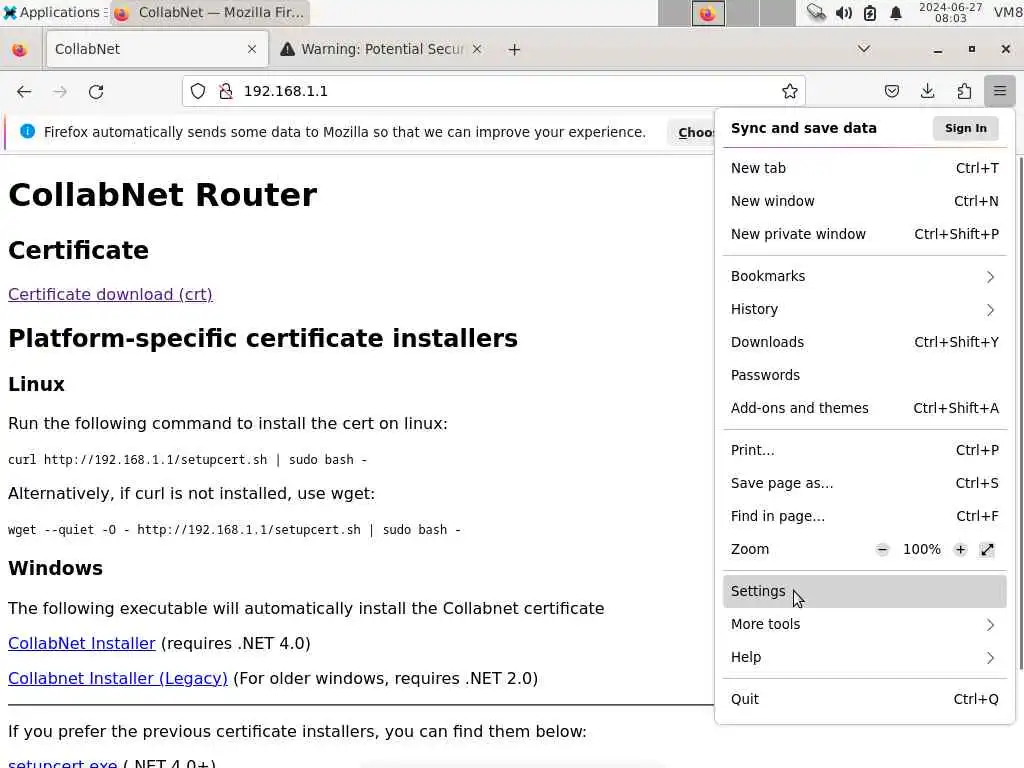
Task: Choose Print... from the menu
Action: point(864,450)
